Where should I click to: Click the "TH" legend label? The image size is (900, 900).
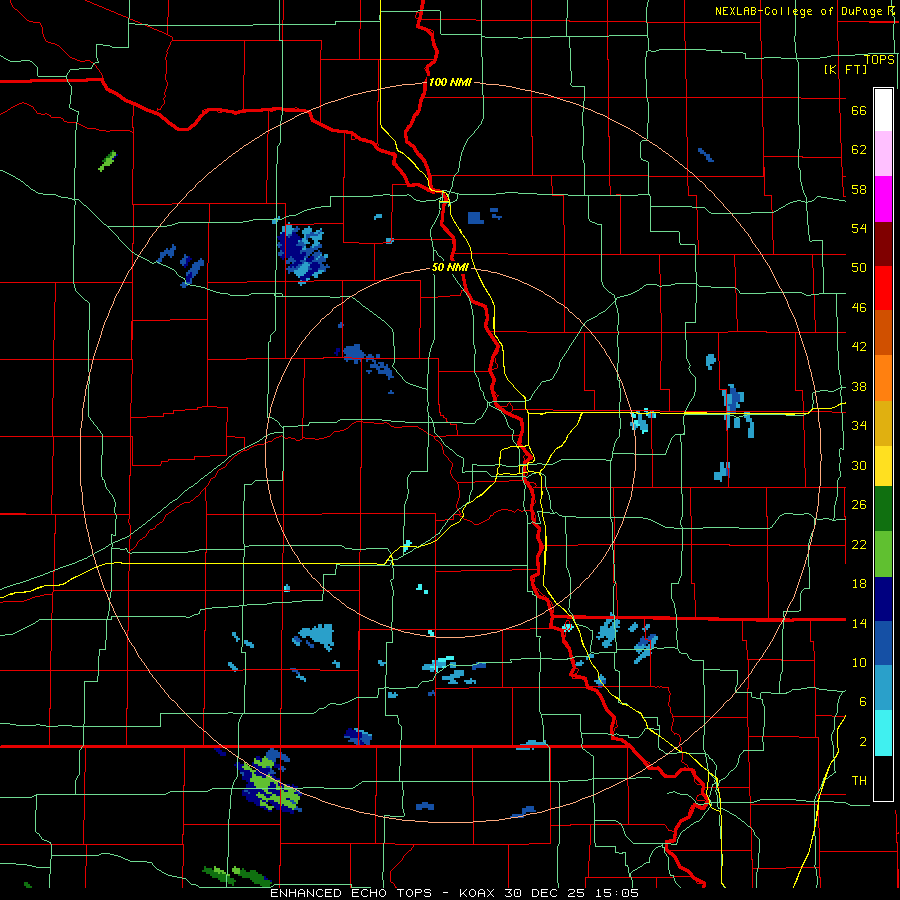pyautogui.click(x=859, y=781)
